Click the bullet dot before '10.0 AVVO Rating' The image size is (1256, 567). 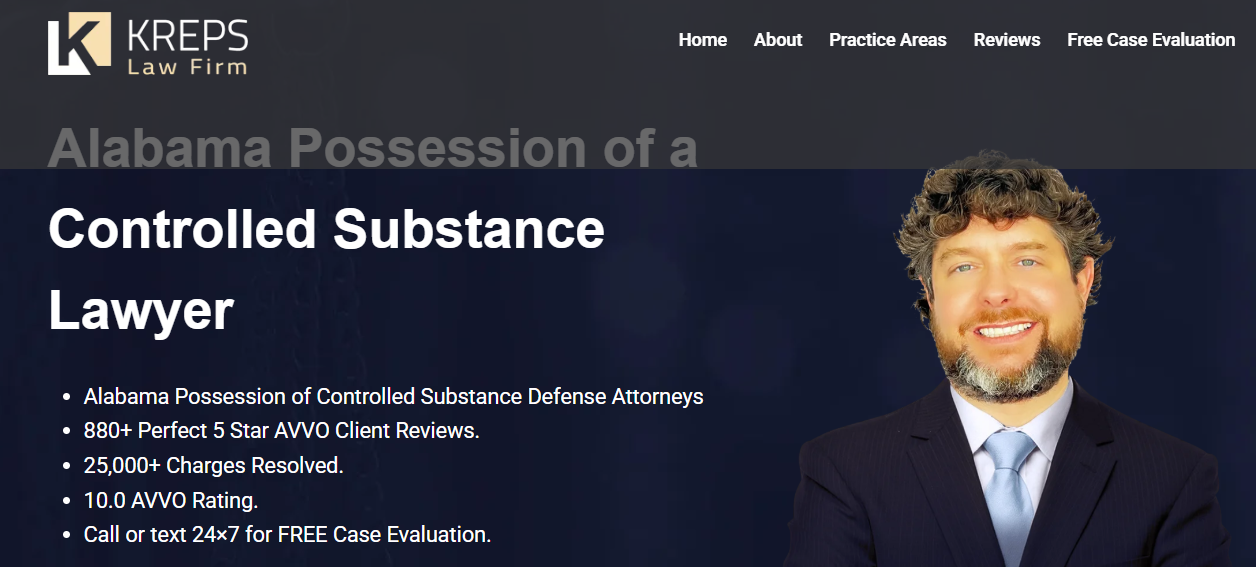65,501
